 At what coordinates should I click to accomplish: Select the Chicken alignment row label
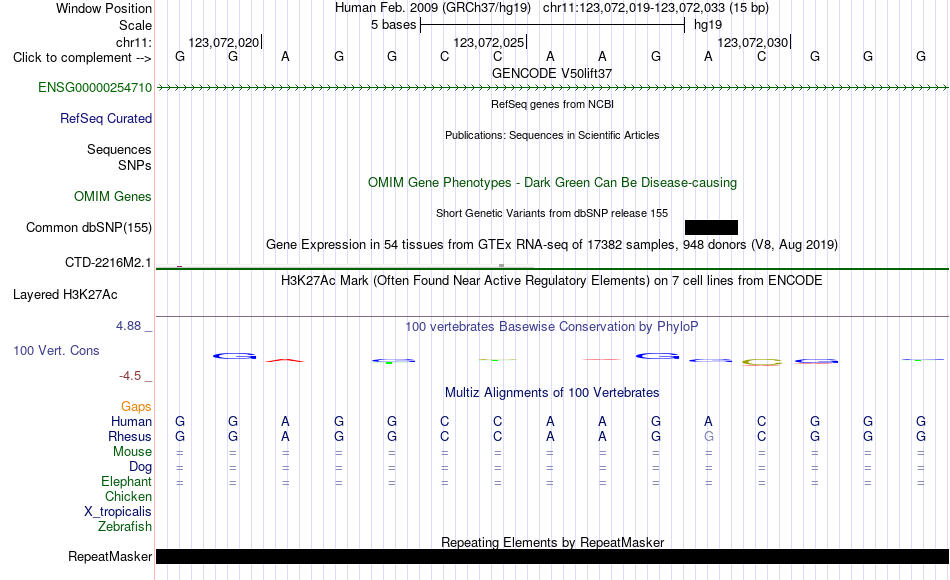click(x=128, y=496)
